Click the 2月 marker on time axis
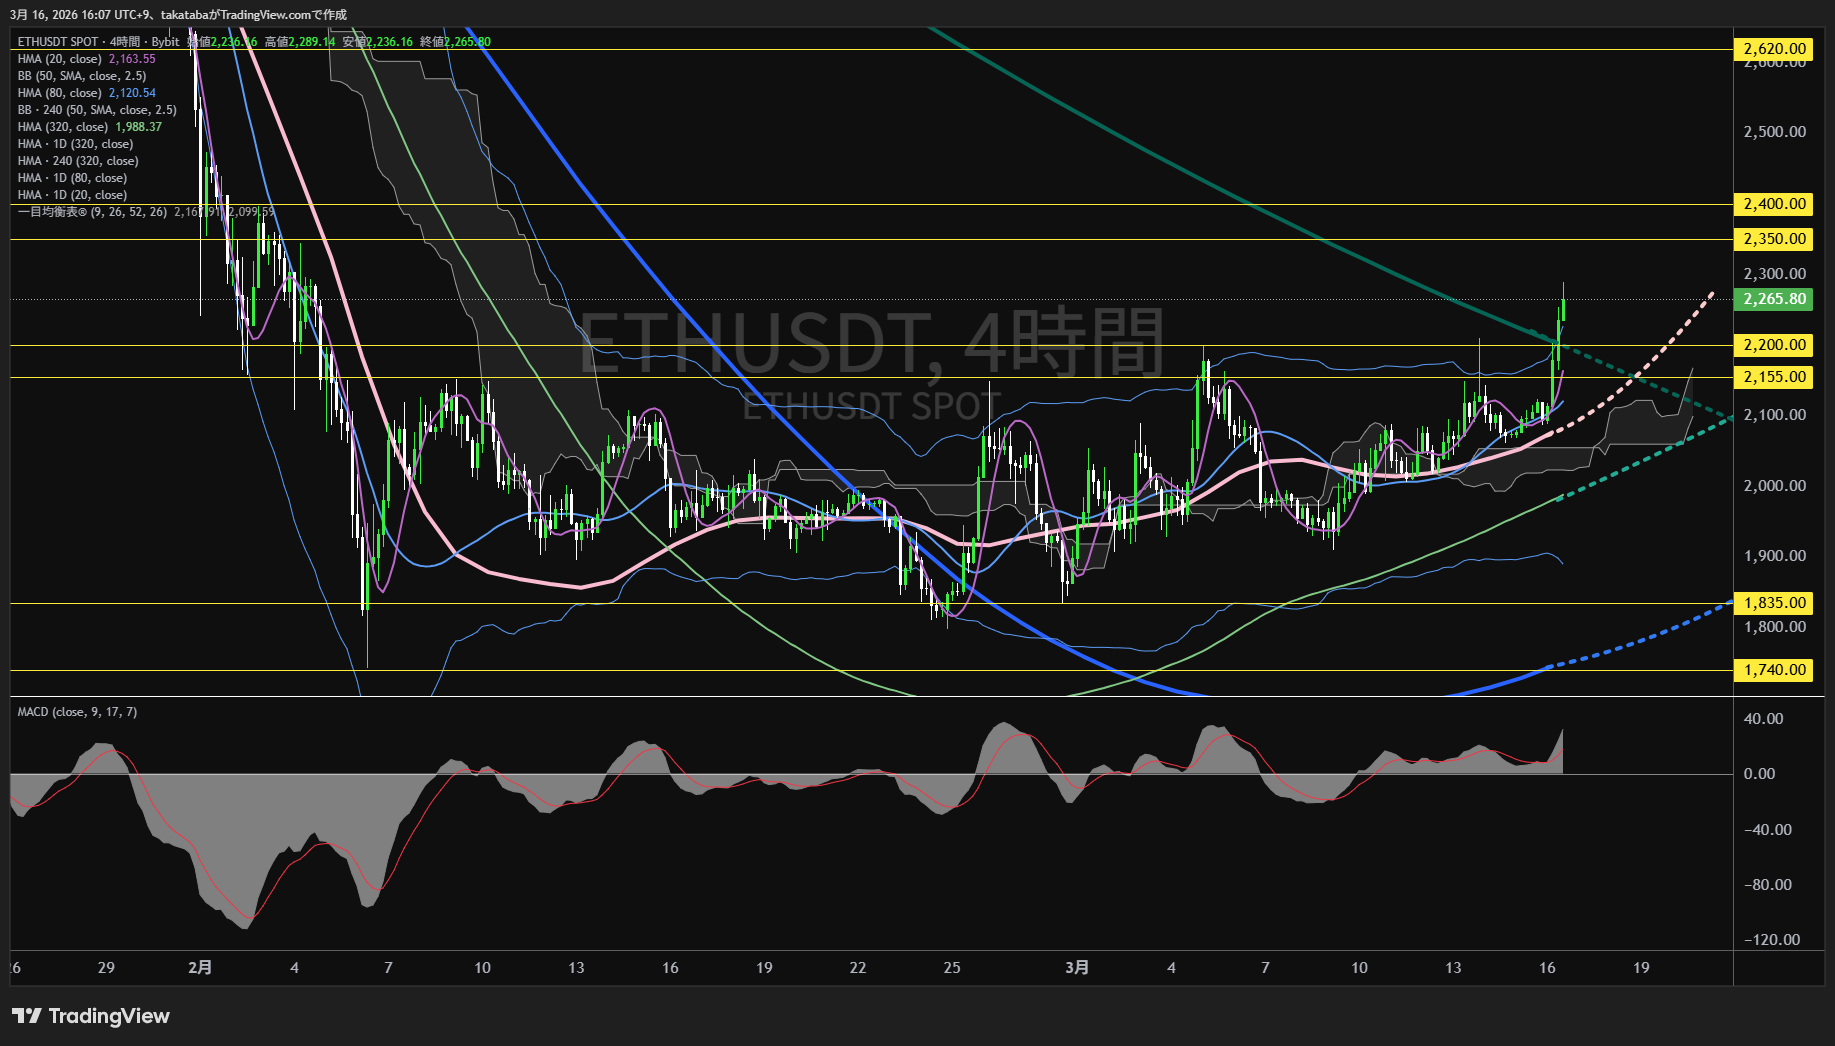The width and height of the screenshot is (1835, 1046). point(200,968)
